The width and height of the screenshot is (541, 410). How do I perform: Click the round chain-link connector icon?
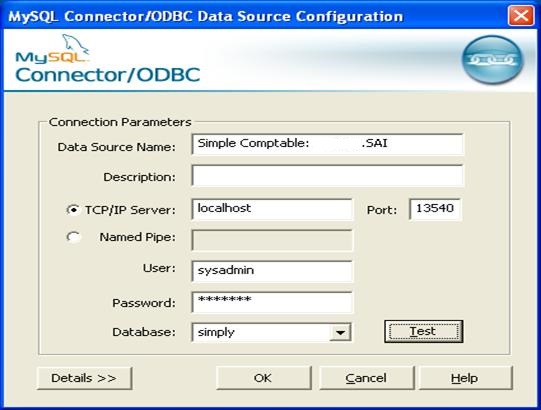click(x=492, y=60)
